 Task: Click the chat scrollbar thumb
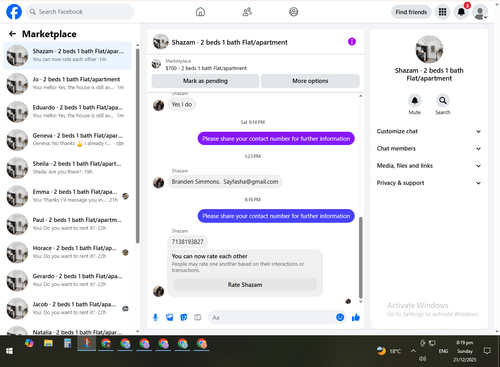click(360, 257)
